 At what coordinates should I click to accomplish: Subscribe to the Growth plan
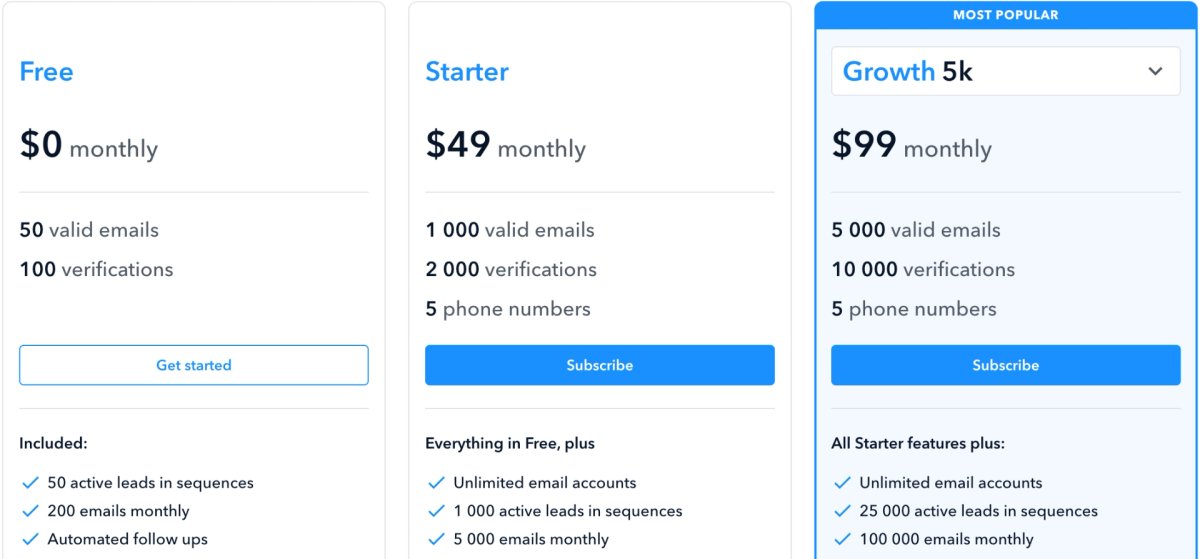[1005, 365]
